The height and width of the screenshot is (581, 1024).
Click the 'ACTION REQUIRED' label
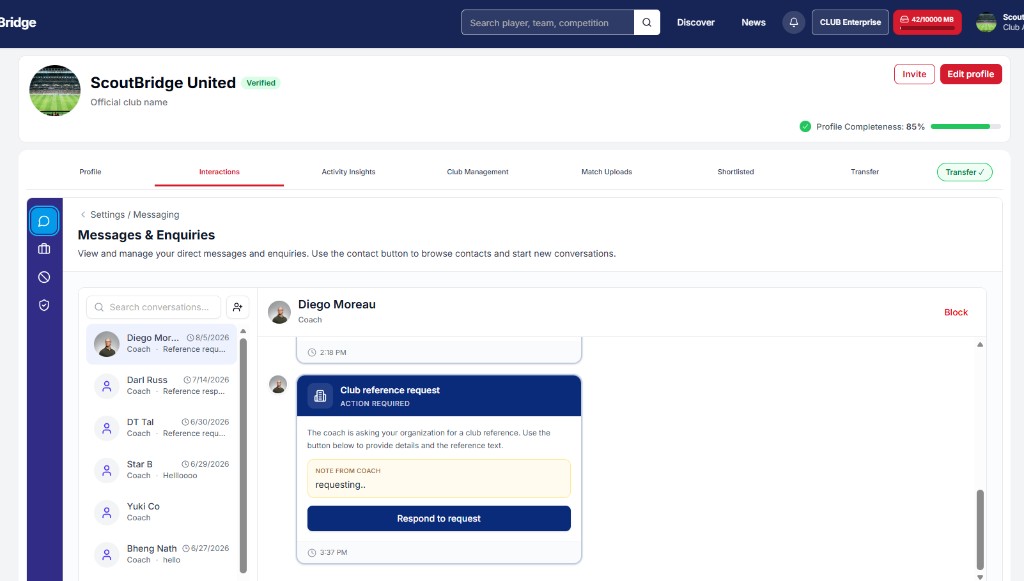(x=375, y=403)
